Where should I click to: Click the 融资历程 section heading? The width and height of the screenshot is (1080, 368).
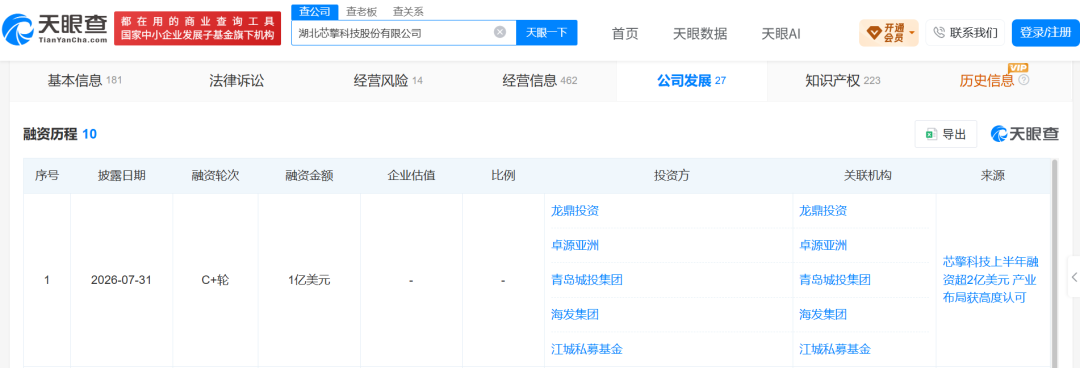50,134
